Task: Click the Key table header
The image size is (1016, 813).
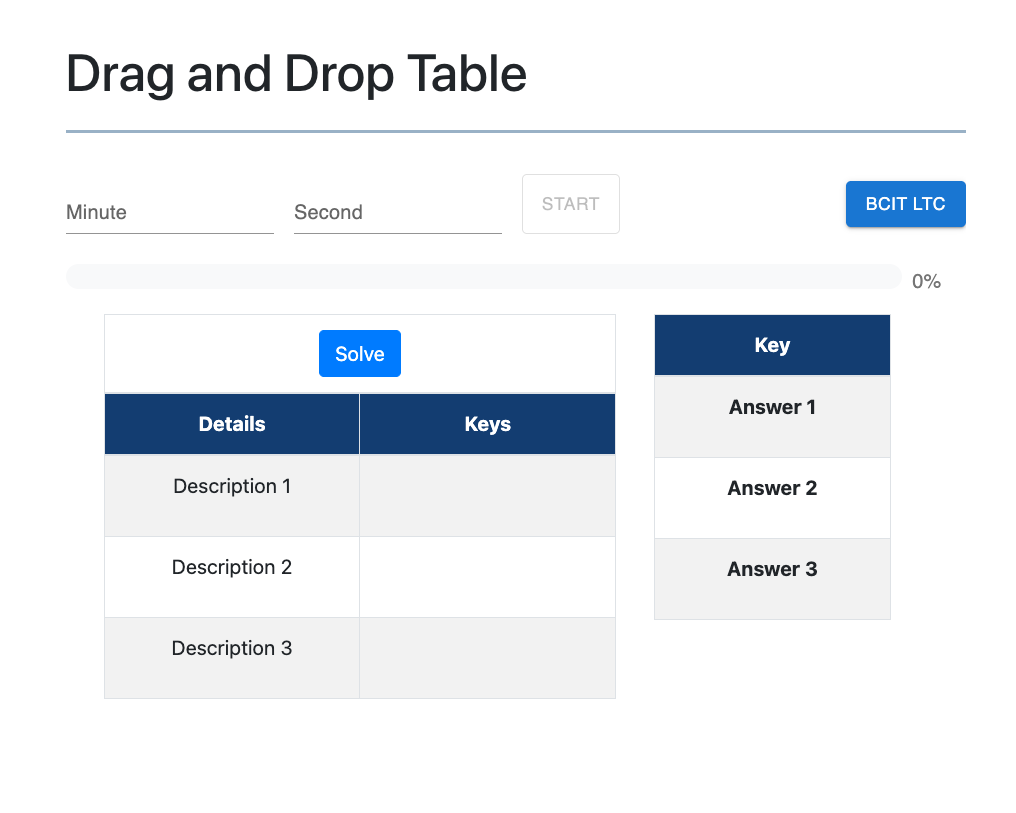Action: pyautogui.click(x=771, y=344)
